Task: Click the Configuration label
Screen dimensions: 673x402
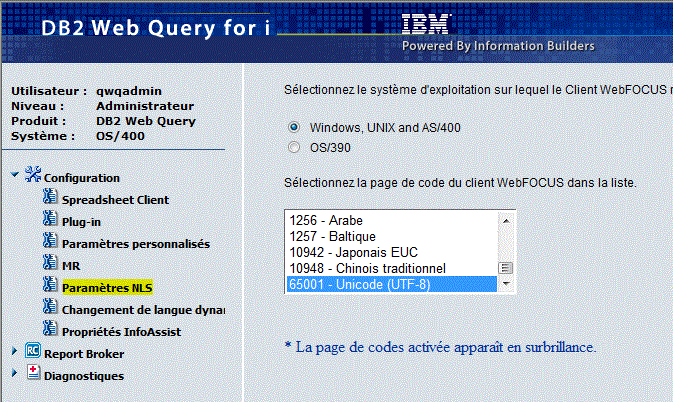Action: click(x=82, y=178)
